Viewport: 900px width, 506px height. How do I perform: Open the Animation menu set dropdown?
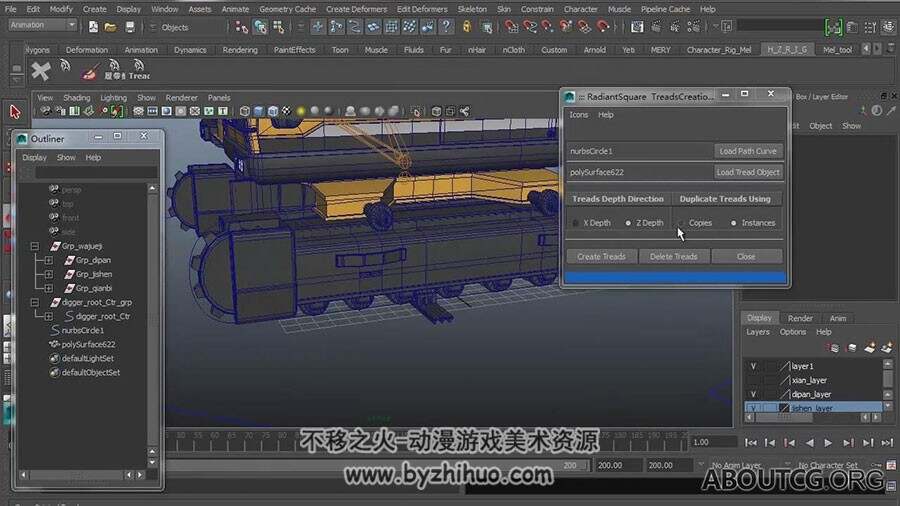(x=42, y=25)
